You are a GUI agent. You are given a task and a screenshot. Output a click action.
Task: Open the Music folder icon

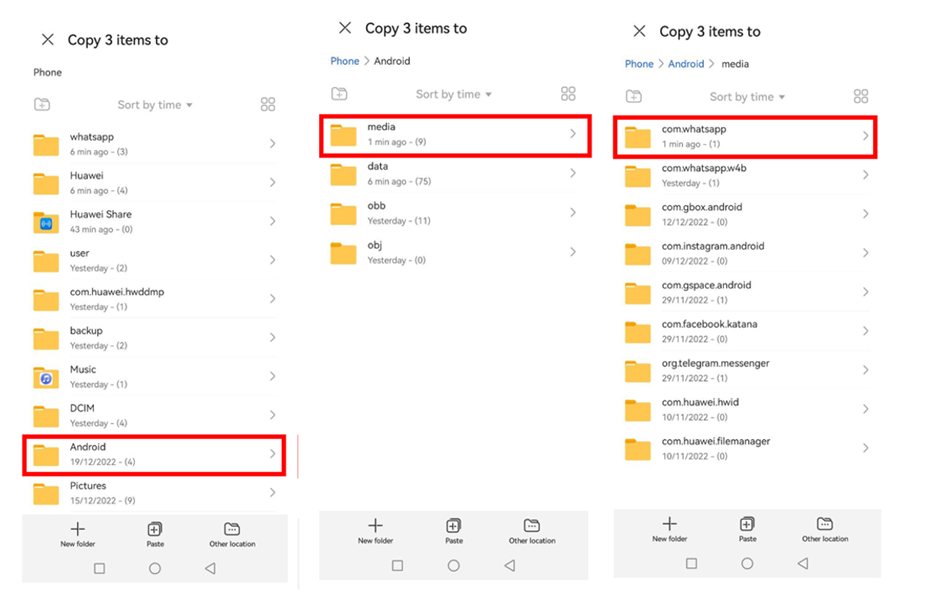click(x=46, y=377)
